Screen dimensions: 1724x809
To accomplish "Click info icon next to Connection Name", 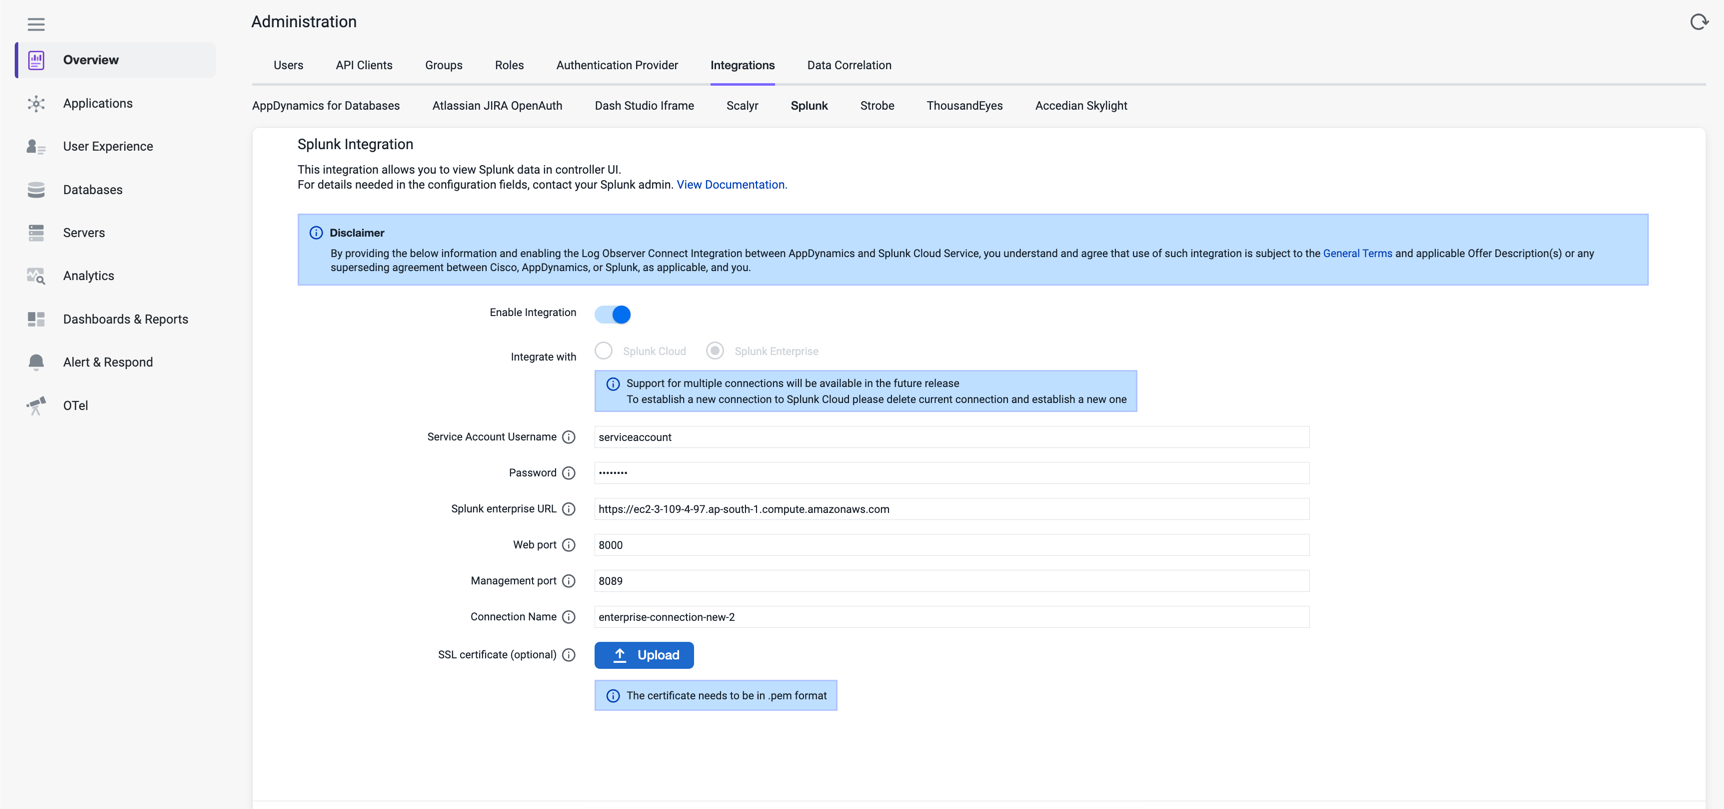I will (x=569, y=617).
